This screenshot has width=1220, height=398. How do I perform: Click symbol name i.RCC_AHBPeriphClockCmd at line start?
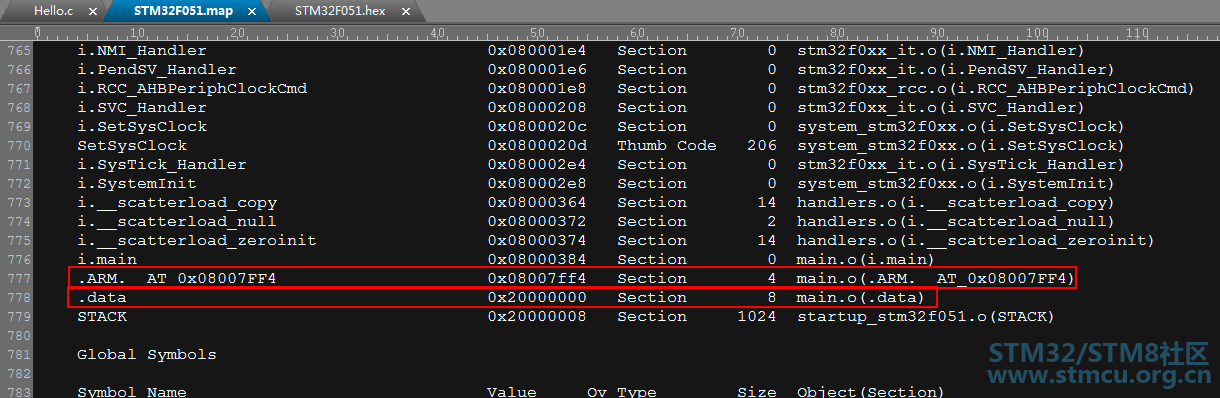[192, 88]
